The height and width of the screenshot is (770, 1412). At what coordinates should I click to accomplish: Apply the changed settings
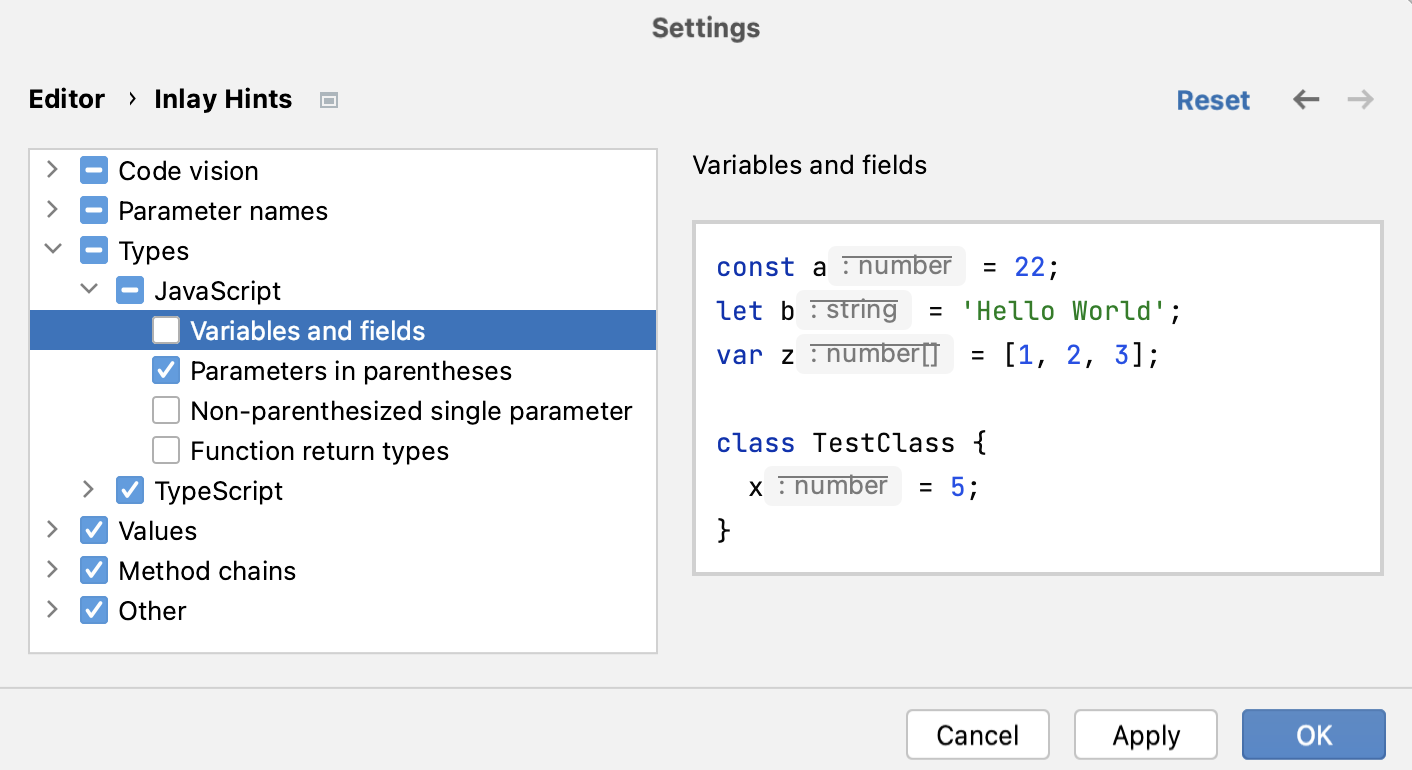tap(1145, 735)
